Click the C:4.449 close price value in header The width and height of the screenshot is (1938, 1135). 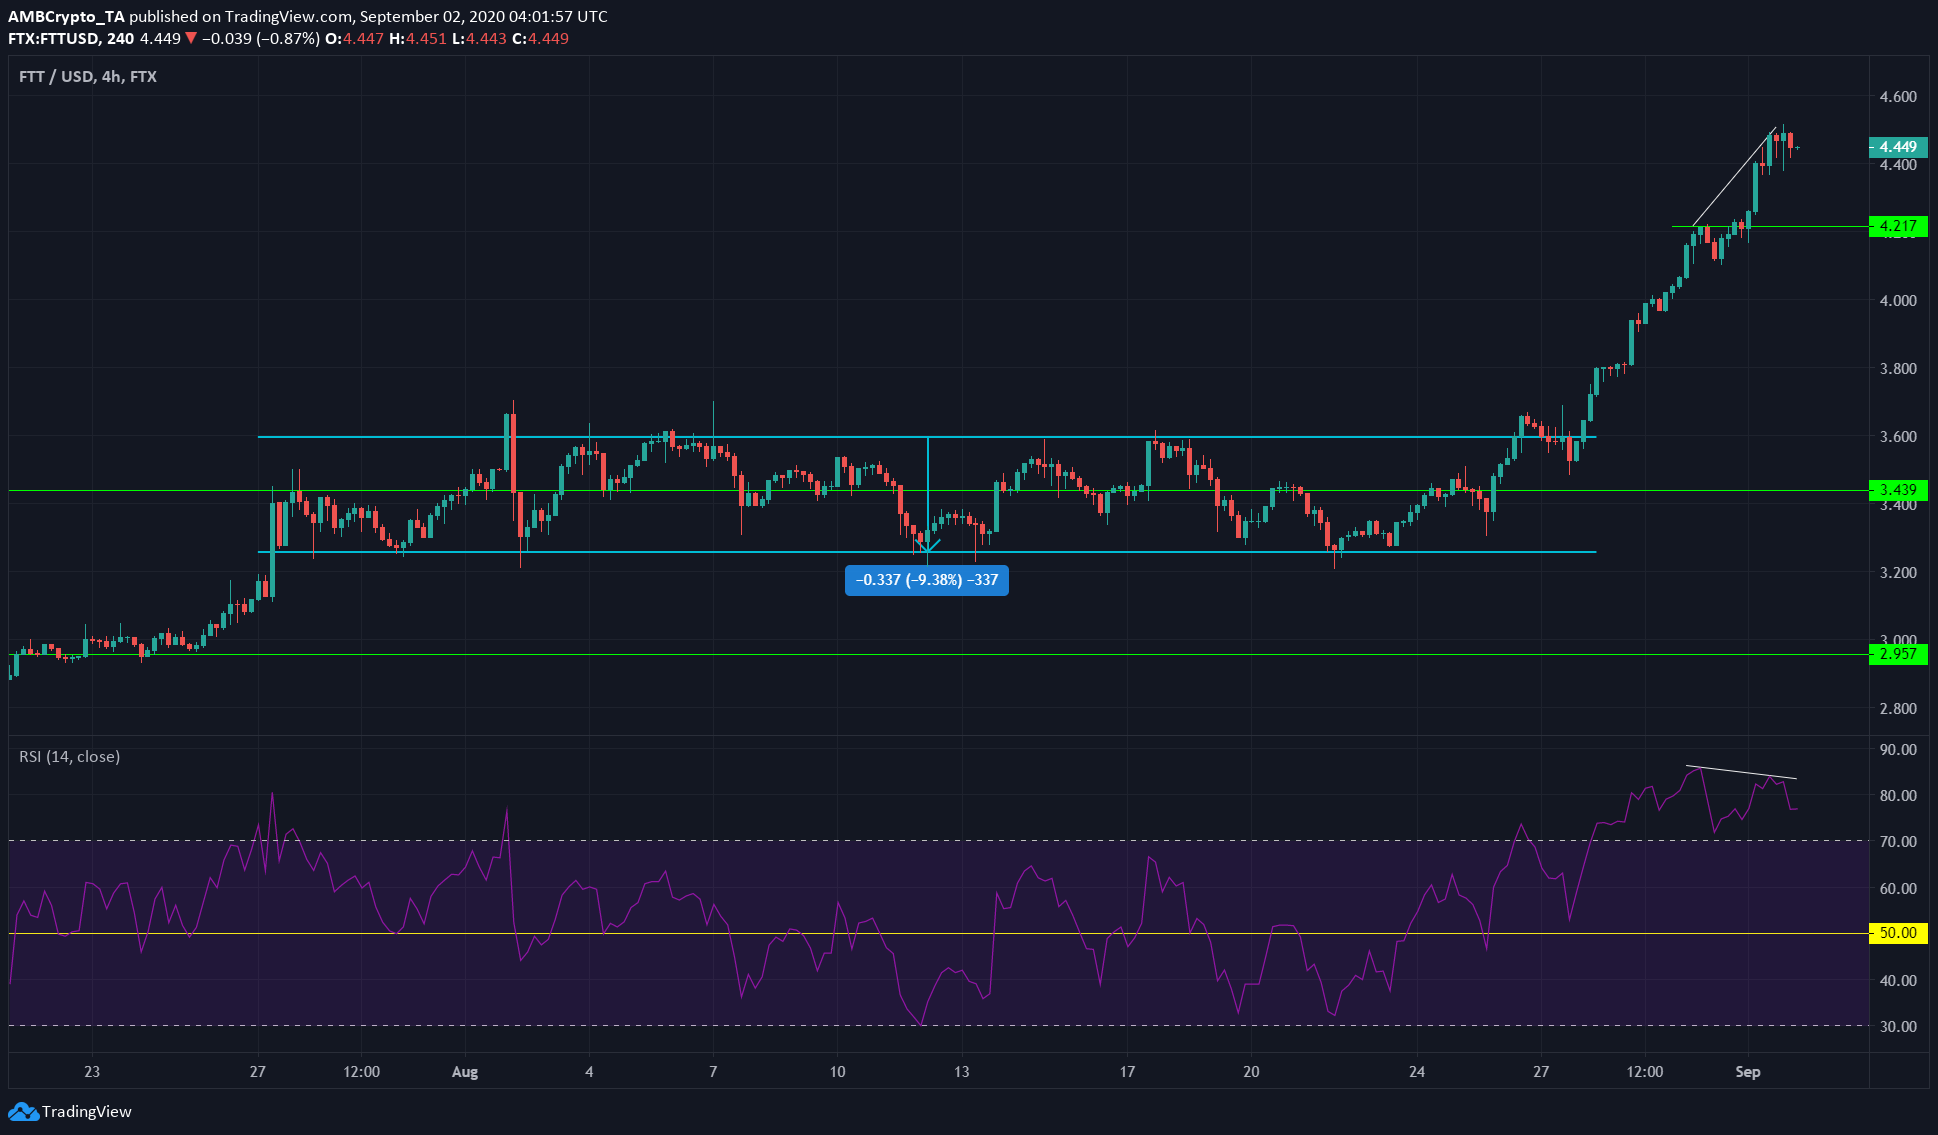[x=541, y=39]
